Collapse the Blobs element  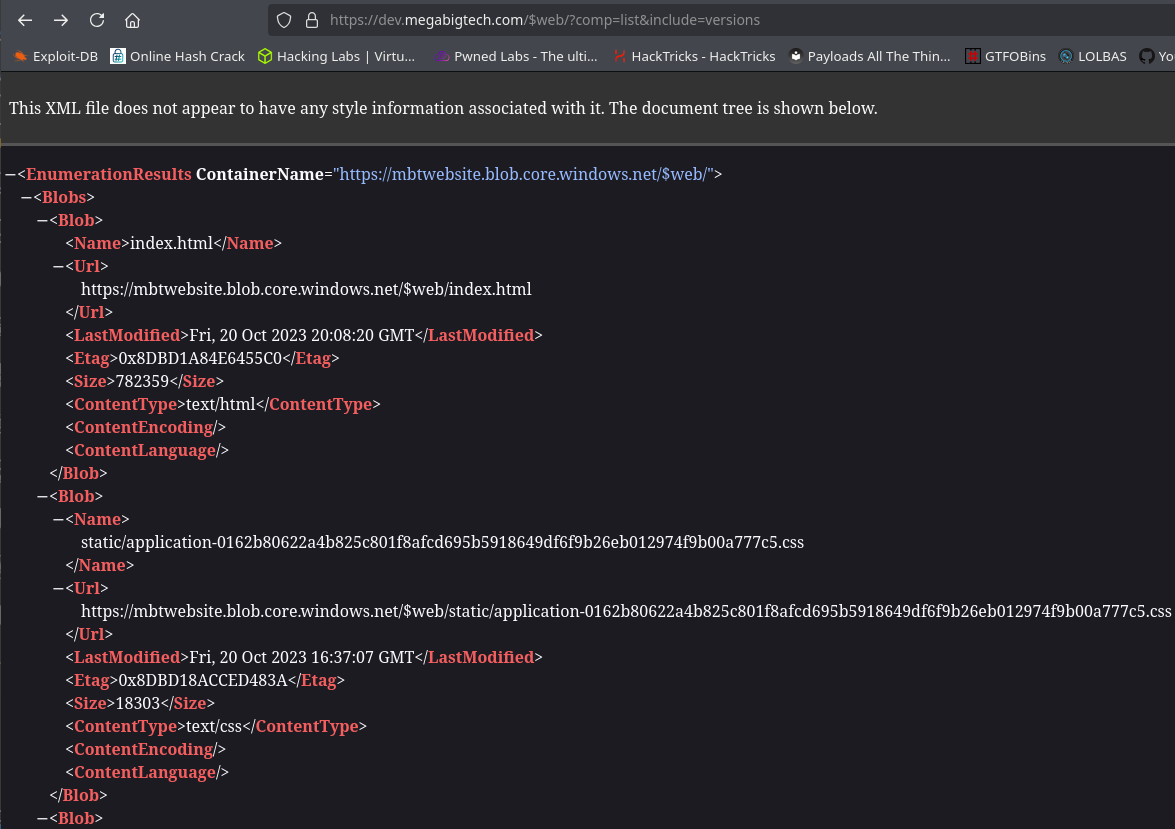[25, 197]
